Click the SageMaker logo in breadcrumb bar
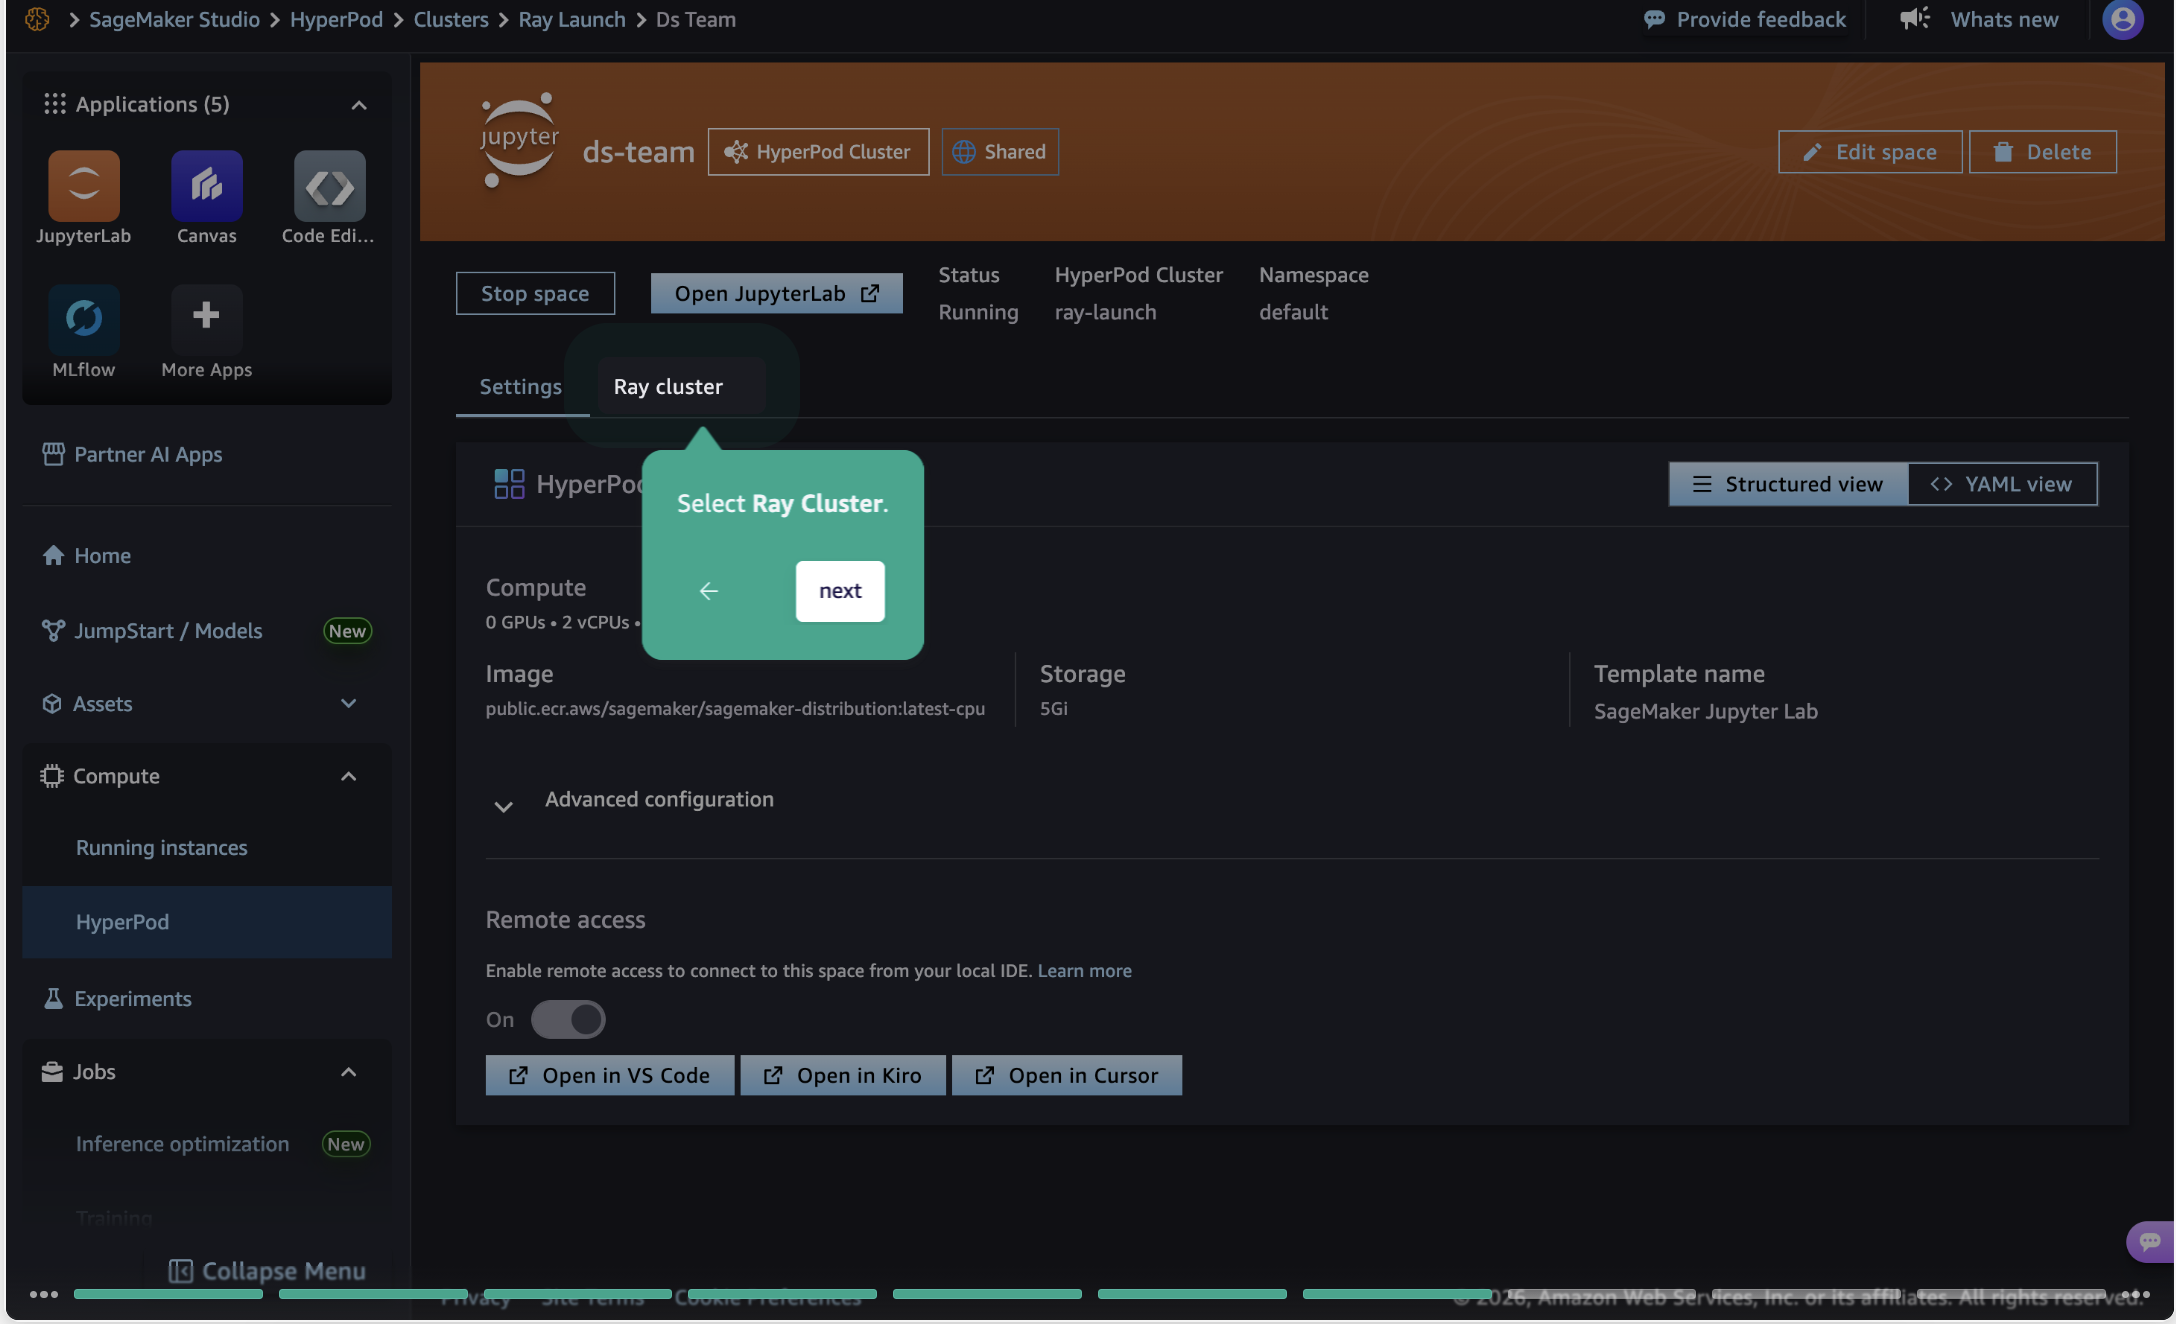The width and height of the screenshot is (2176, 1324). tap(37, 19)
